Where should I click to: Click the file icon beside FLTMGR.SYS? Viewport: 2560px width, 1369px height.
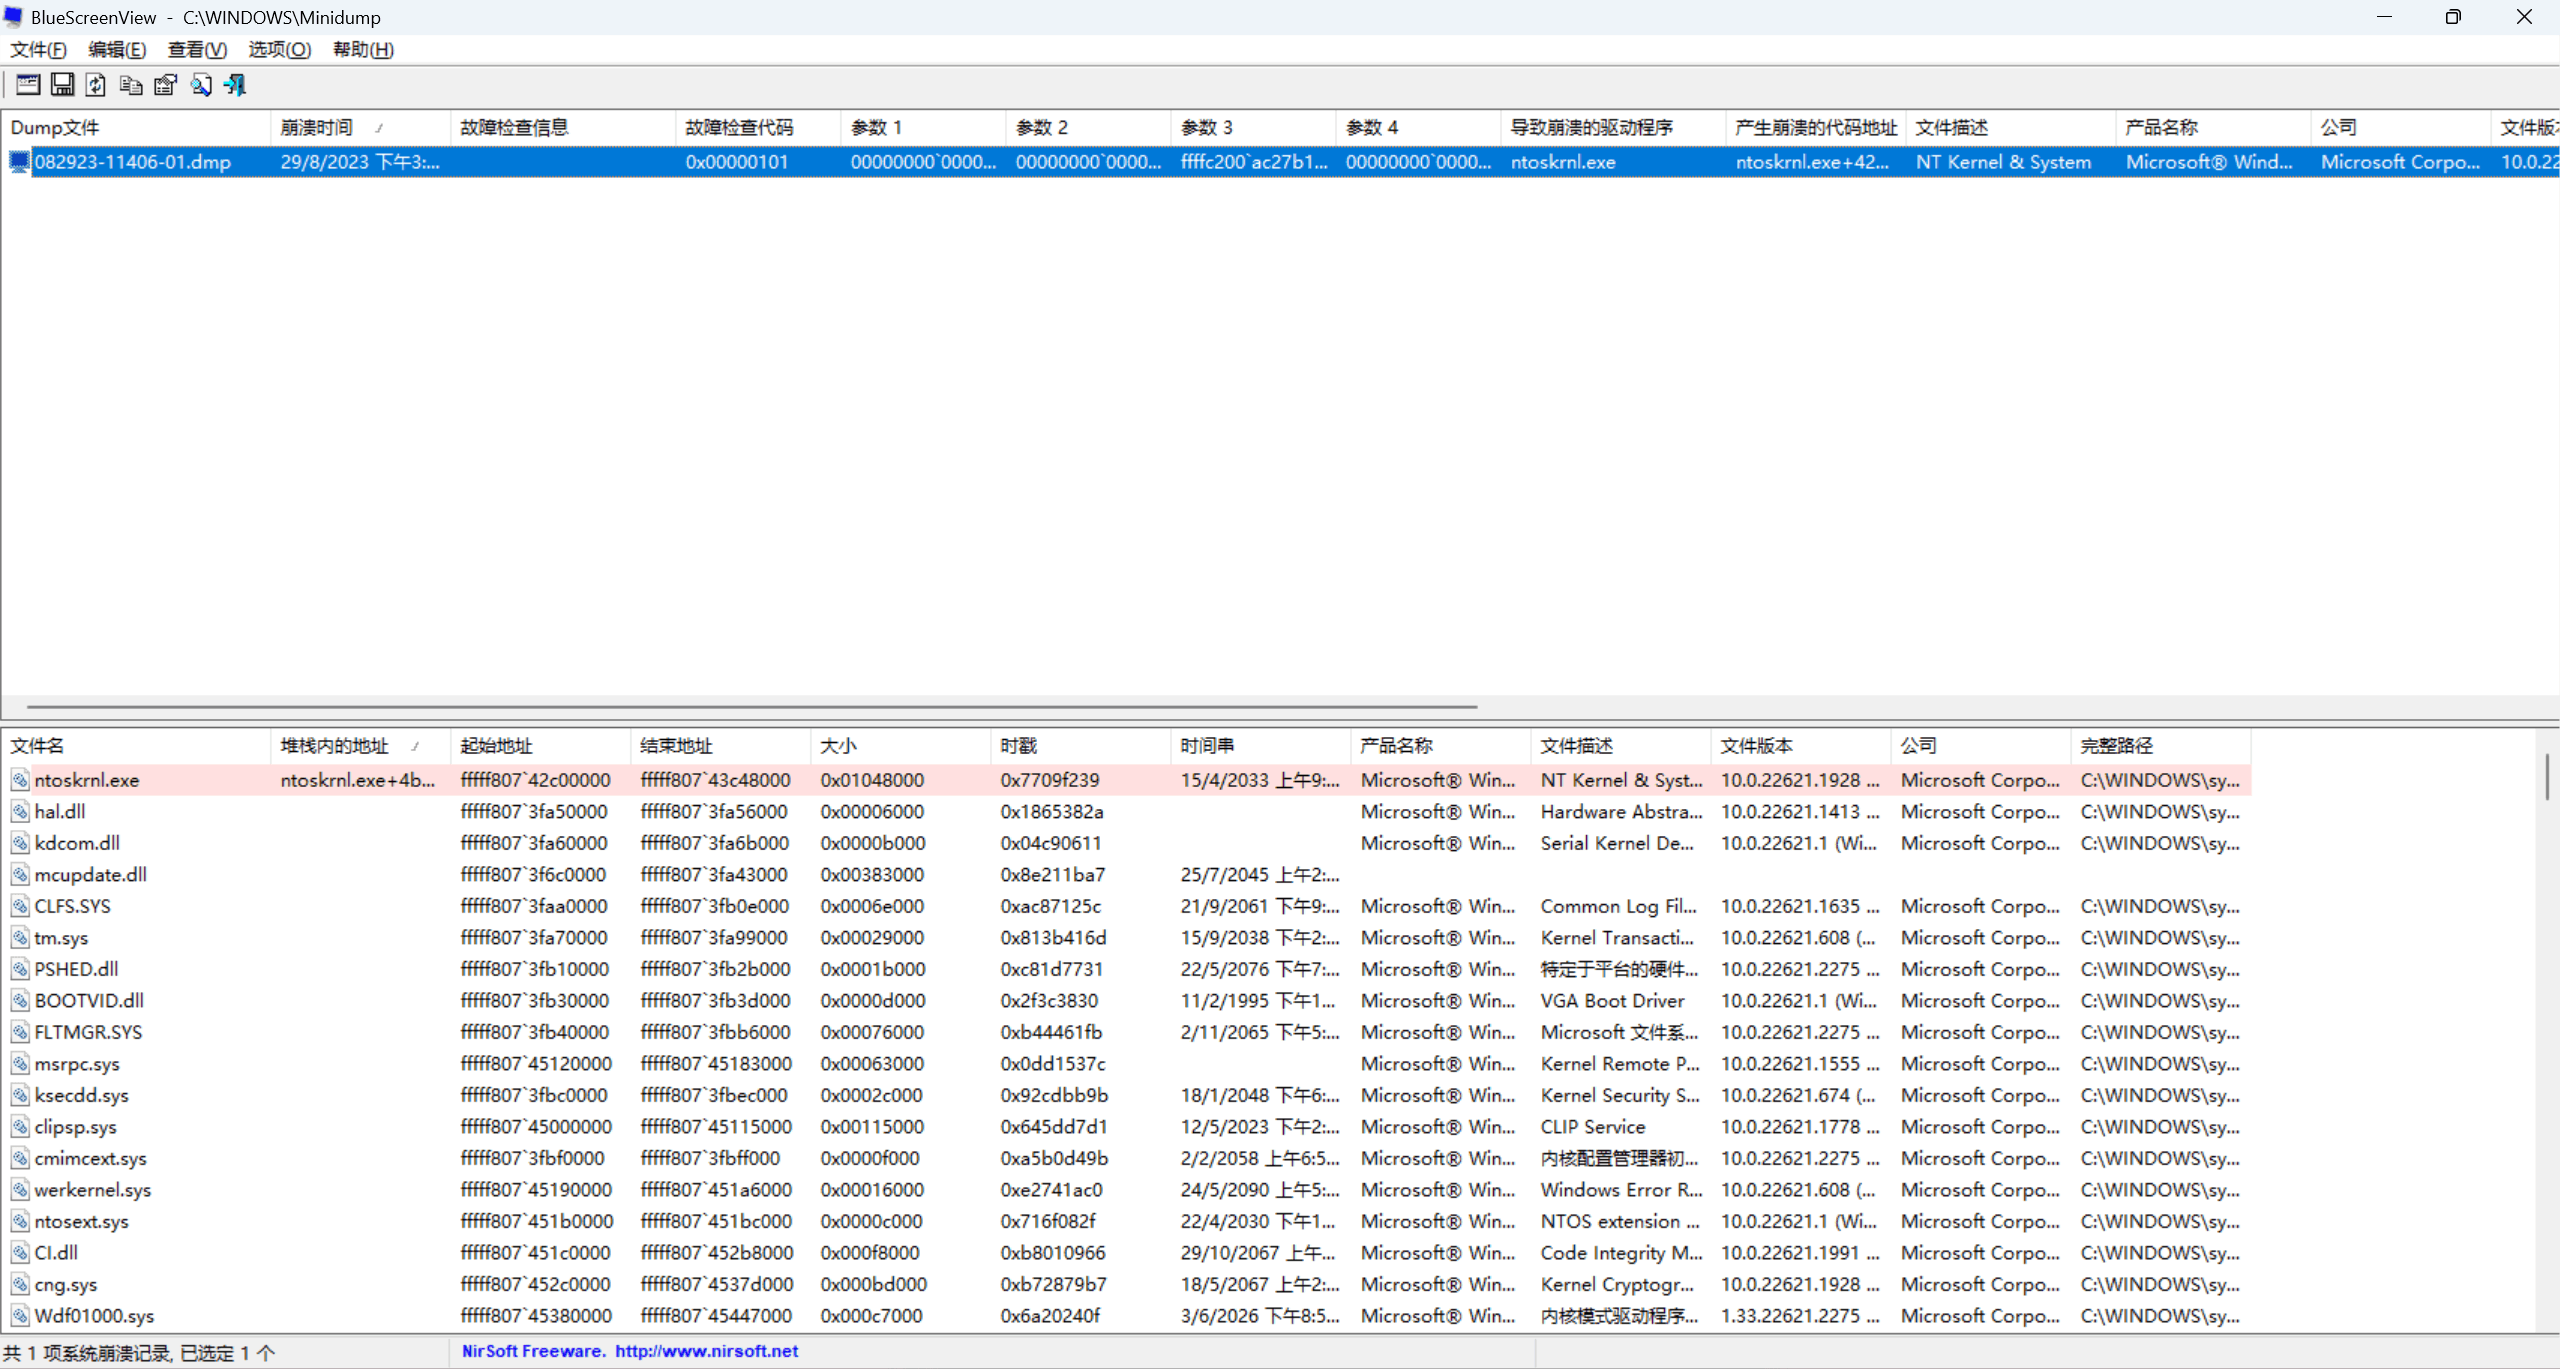pyautogui.click(x=19, y=1032)
